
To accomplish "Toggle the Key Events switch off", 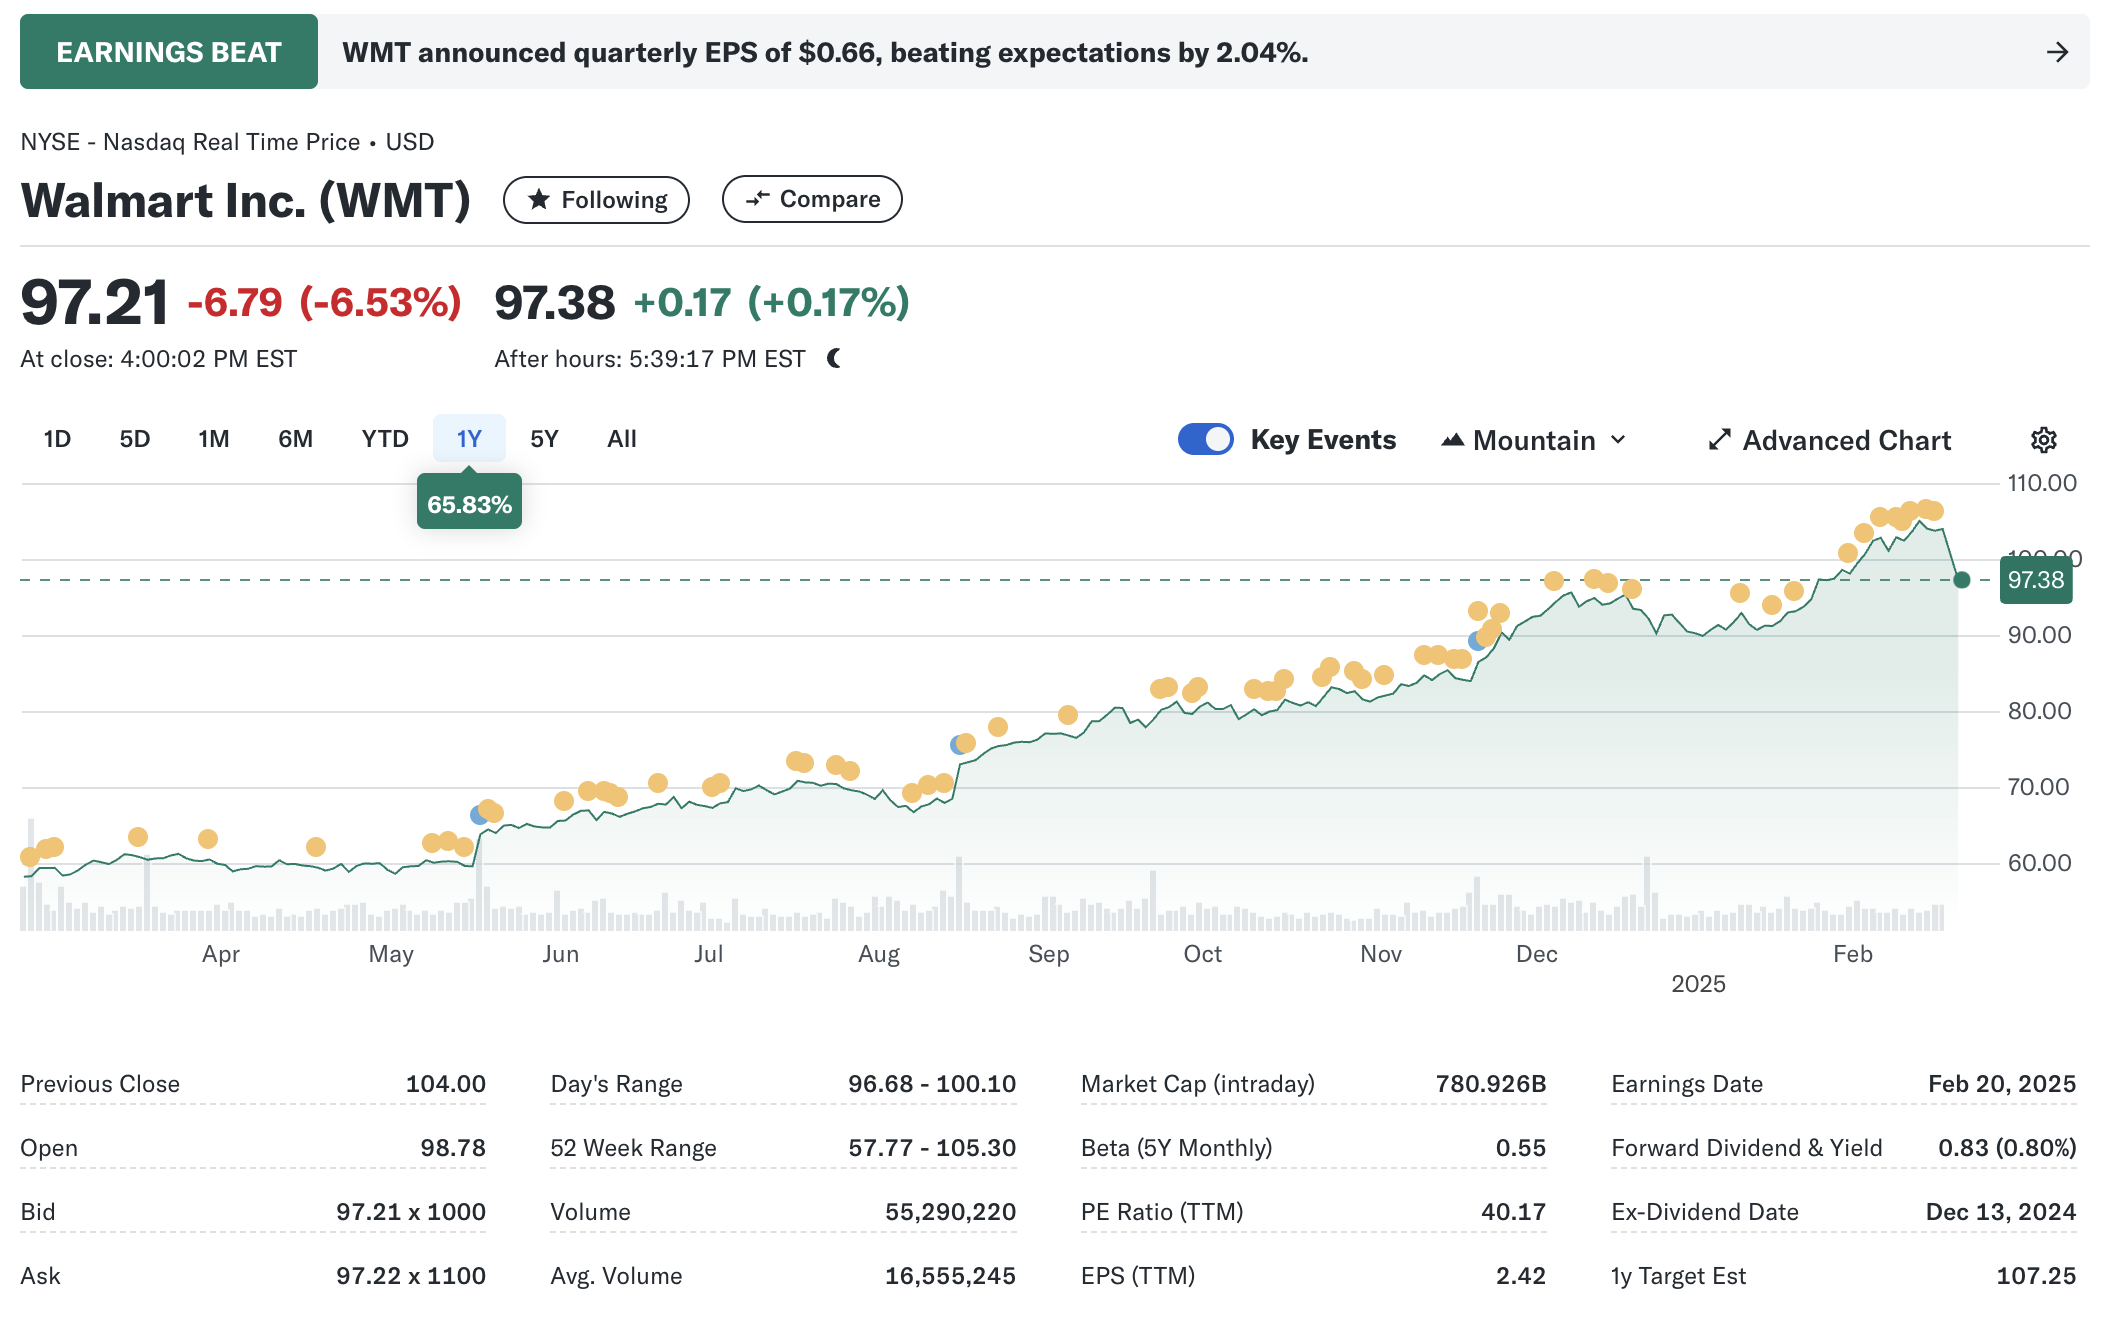I will click(x=1205, y=440).
